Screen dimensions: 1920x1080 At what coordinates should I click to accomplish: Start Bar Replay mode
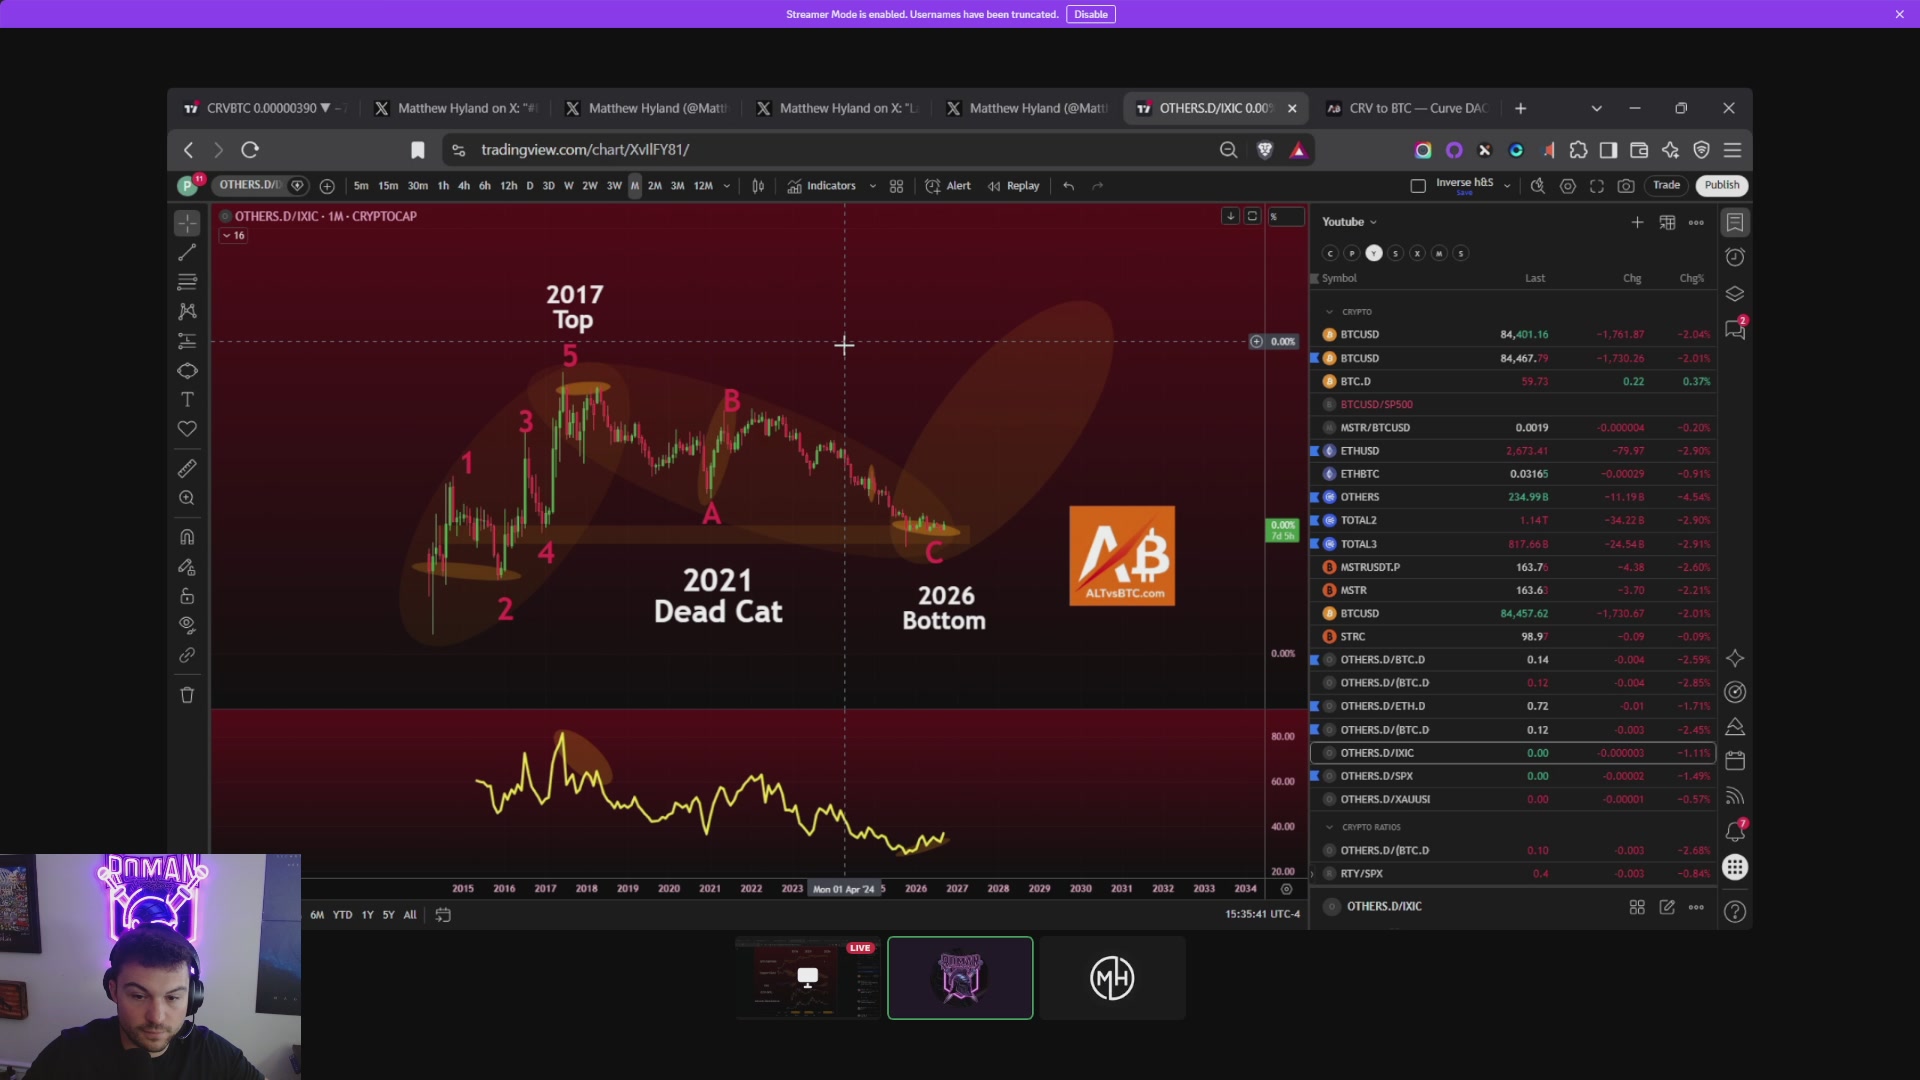point(1014,186)
